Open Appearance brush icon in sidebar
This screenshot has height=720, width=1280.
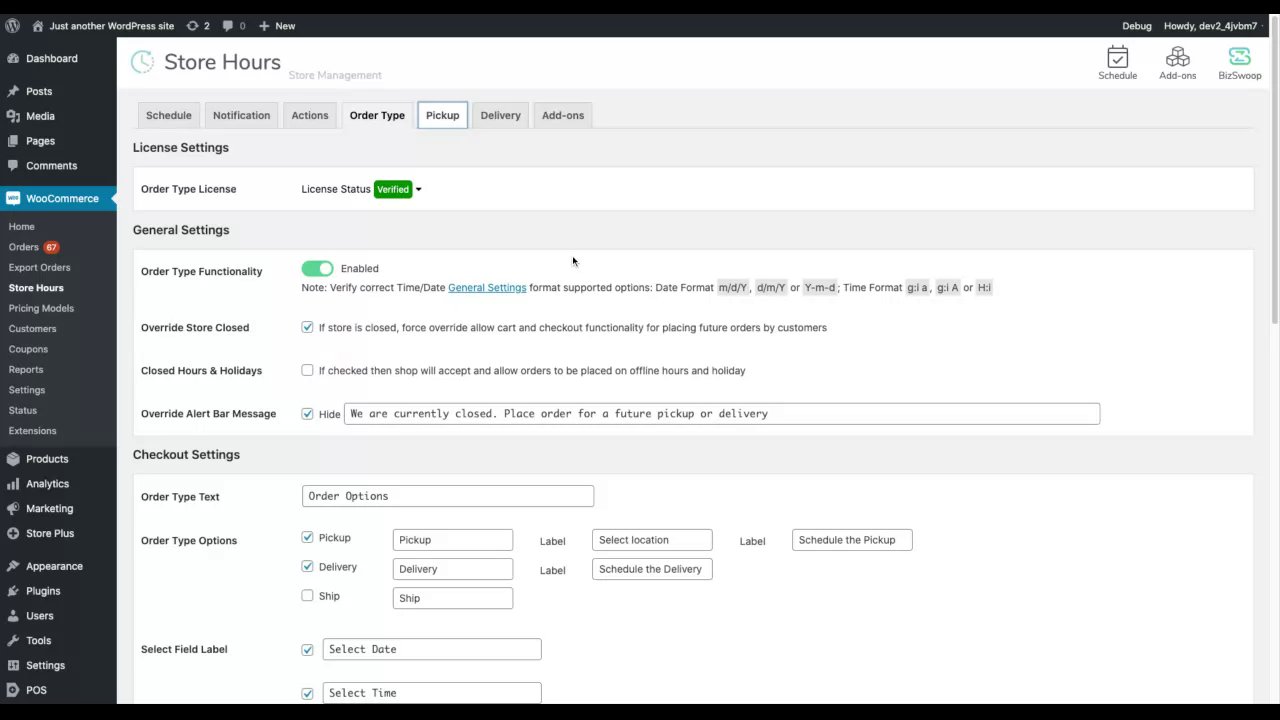(x=13, y=566)
